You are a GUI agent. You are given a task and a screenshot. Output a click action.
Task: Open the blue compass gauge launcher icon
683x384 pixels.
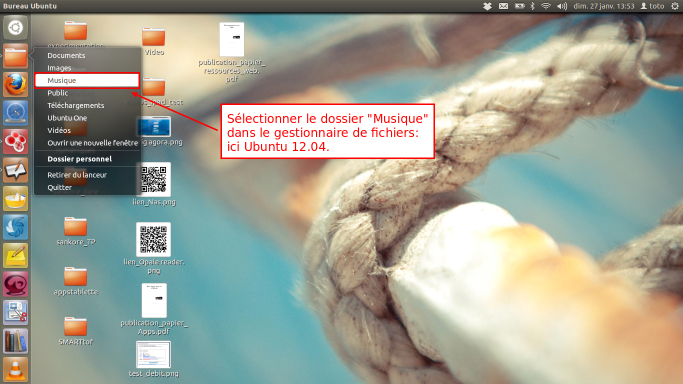point(15,113)
